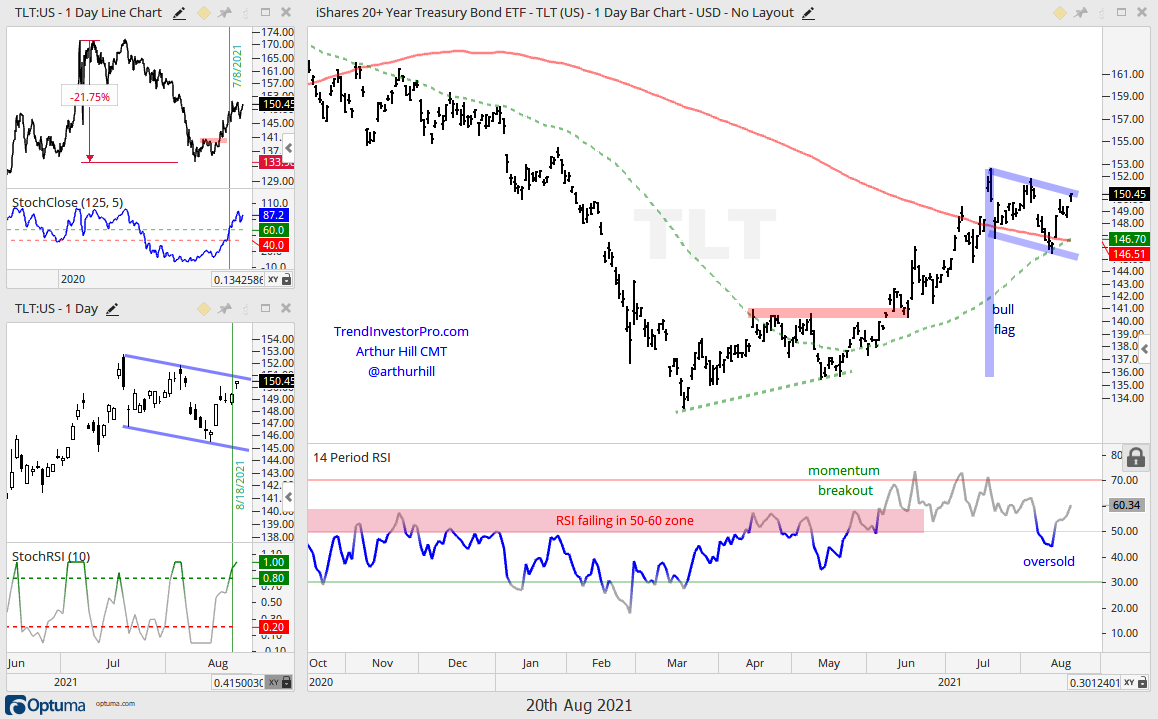Image resolution: width=1158 pixels, height=719 pixels.
Task: Click the green 0.80 StochRSI level tag
Action: click(273, 578)
